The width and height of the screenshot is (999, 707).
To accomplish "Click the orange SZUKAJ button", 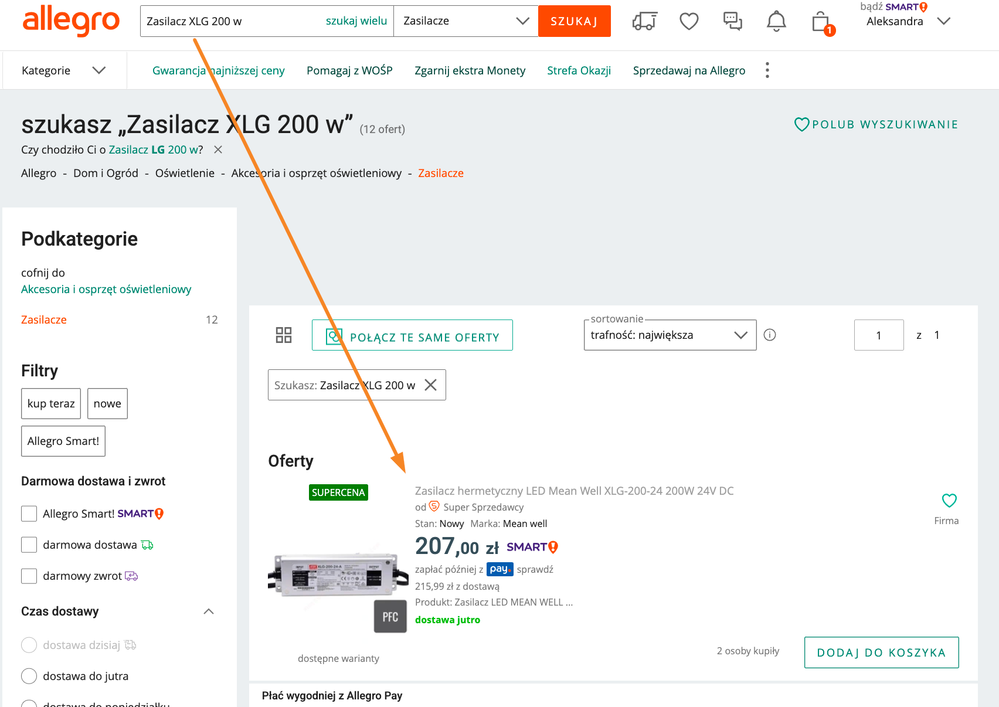I will click(x=574, y=21).
